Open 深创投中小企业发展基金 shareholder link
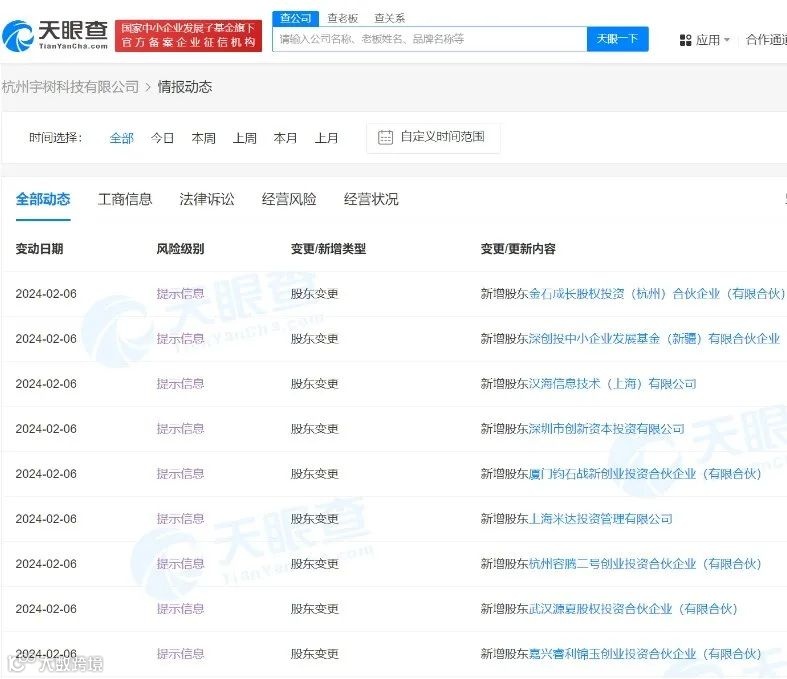 coord(654,339)
